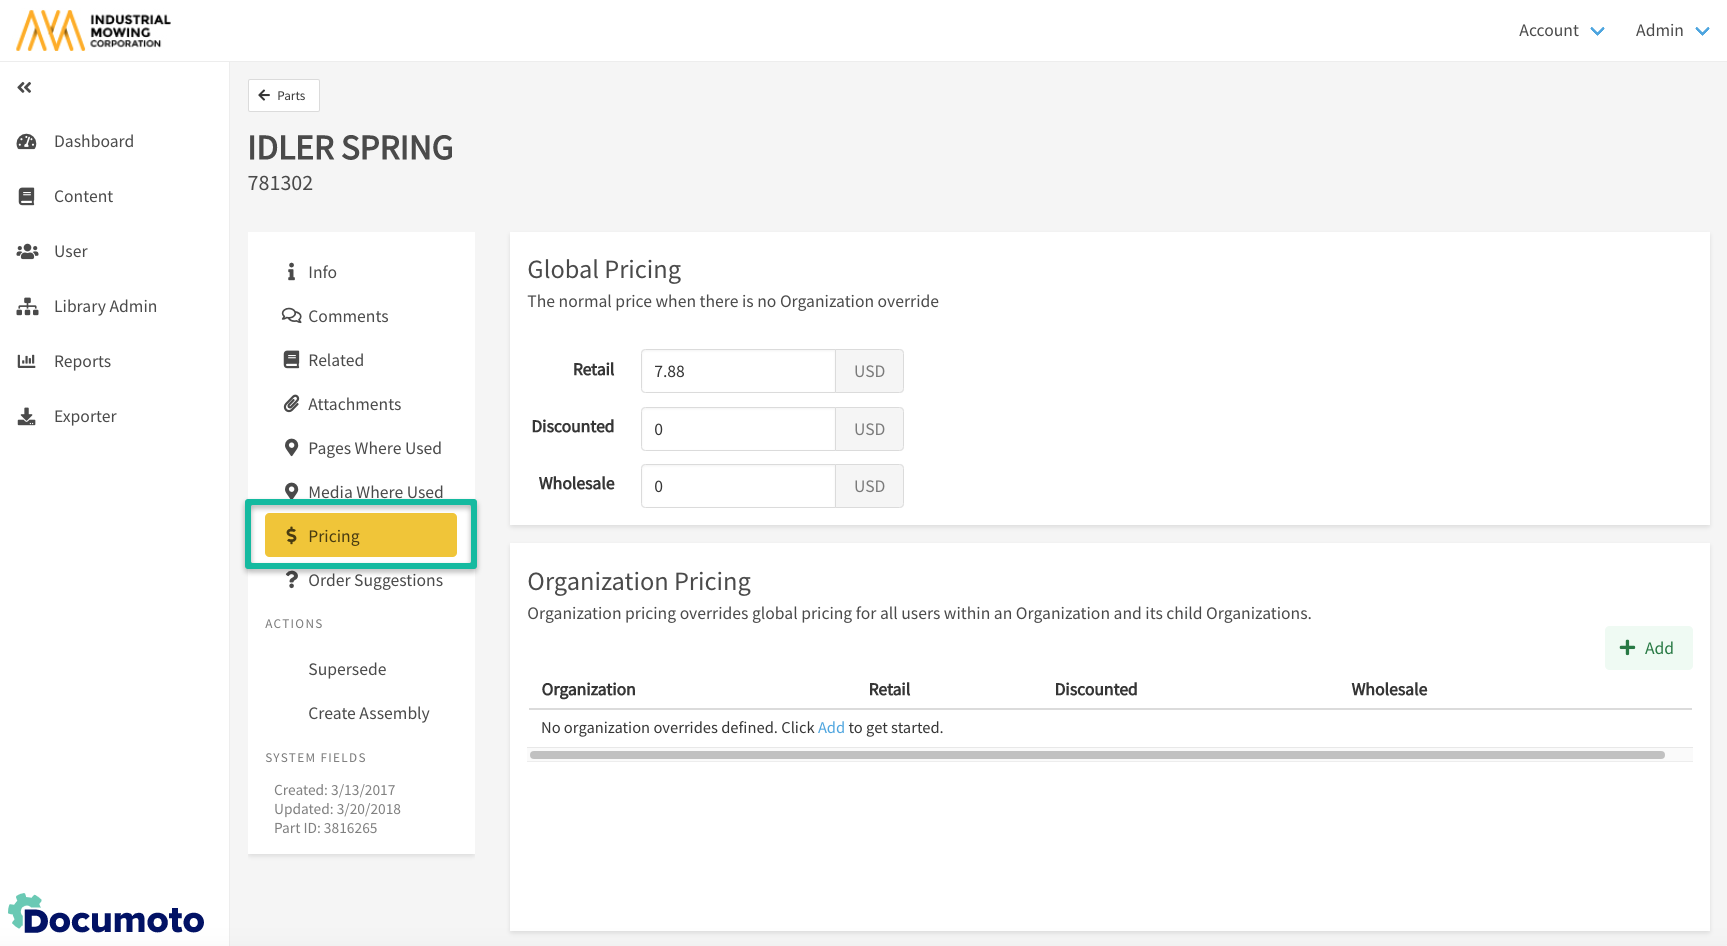Open Order Suggestions

374,580
